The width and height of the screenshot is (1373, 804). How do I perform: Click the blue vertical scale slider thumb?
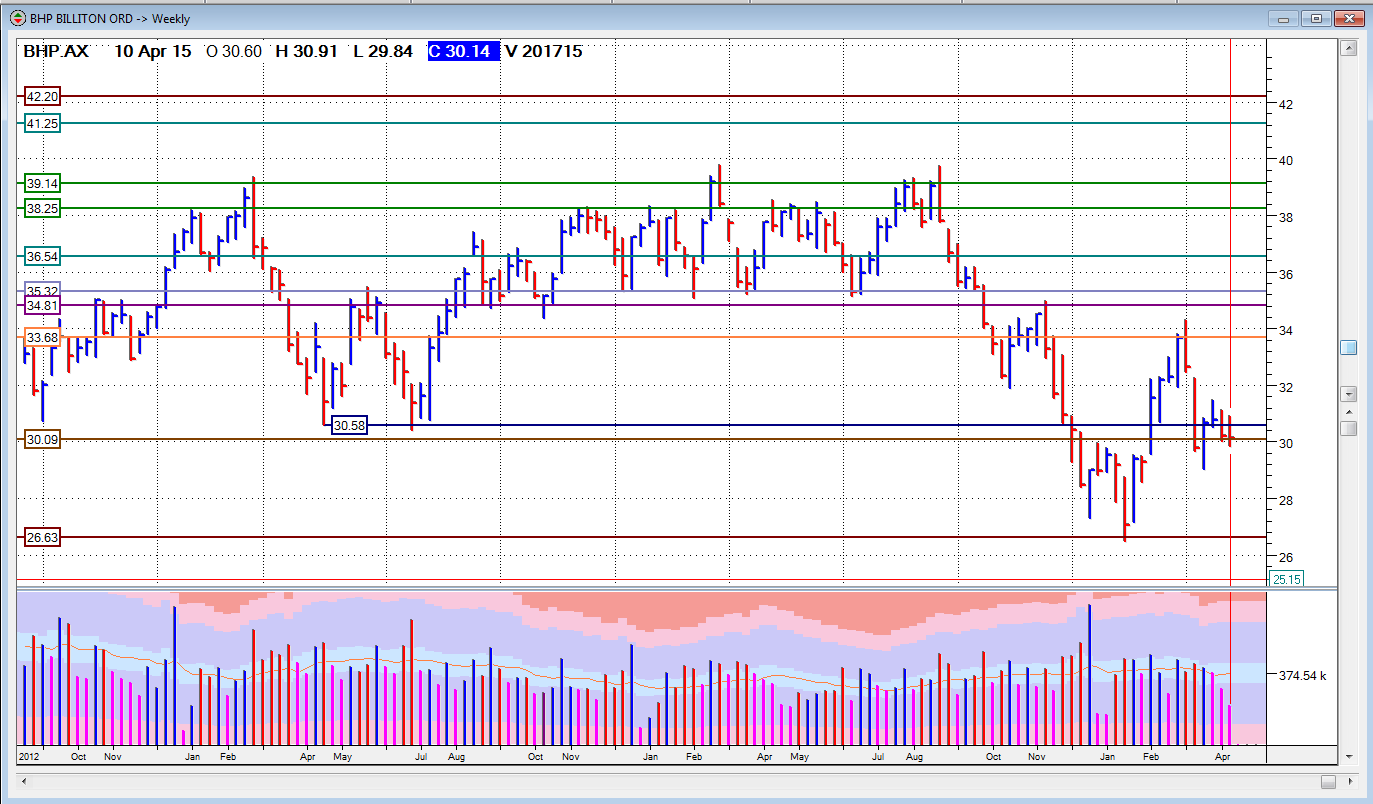coord(1348,347)
